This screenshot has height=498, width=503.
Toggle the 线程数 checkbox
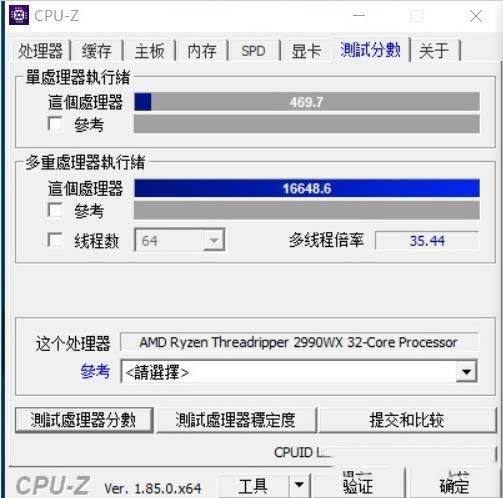(55, 239)
